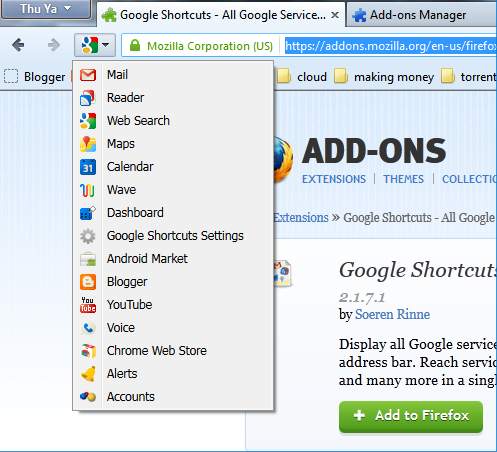Click the Alerts bell icon
Screen dimensions: 497x452
(88, 374)
